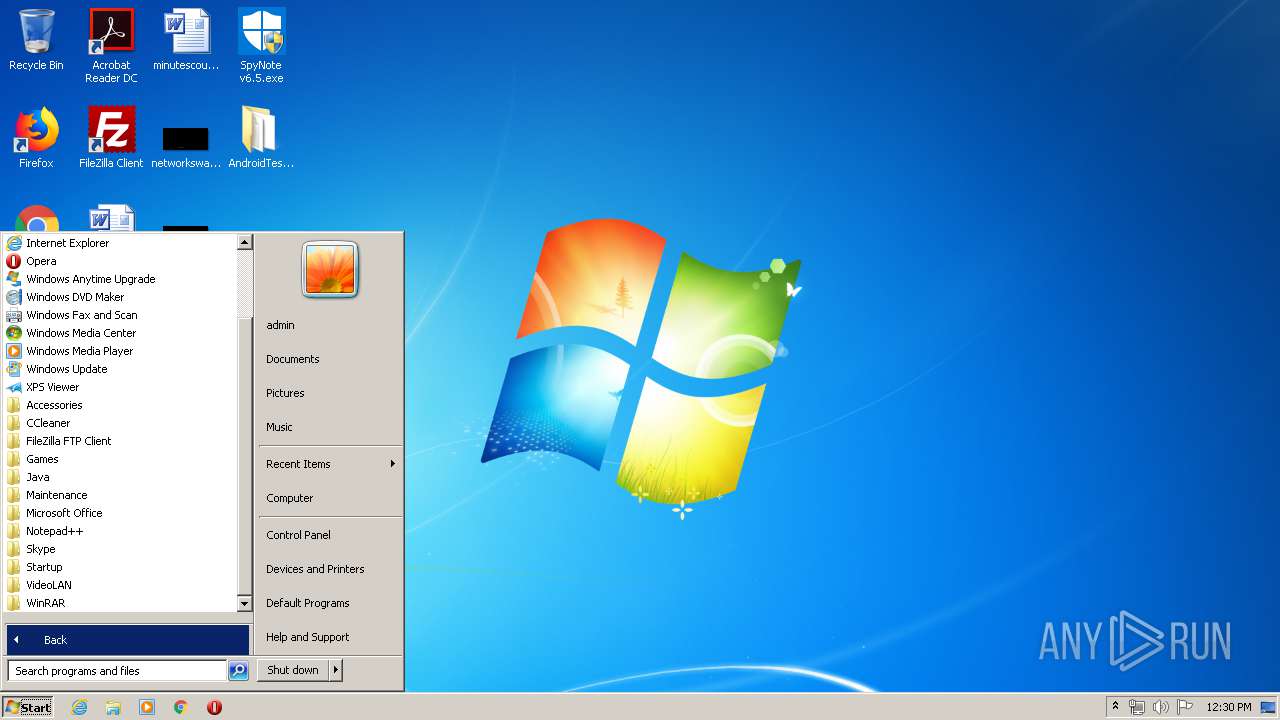Focus the Search programs and files box
The image size is (1280, 720).
(117, 671)
